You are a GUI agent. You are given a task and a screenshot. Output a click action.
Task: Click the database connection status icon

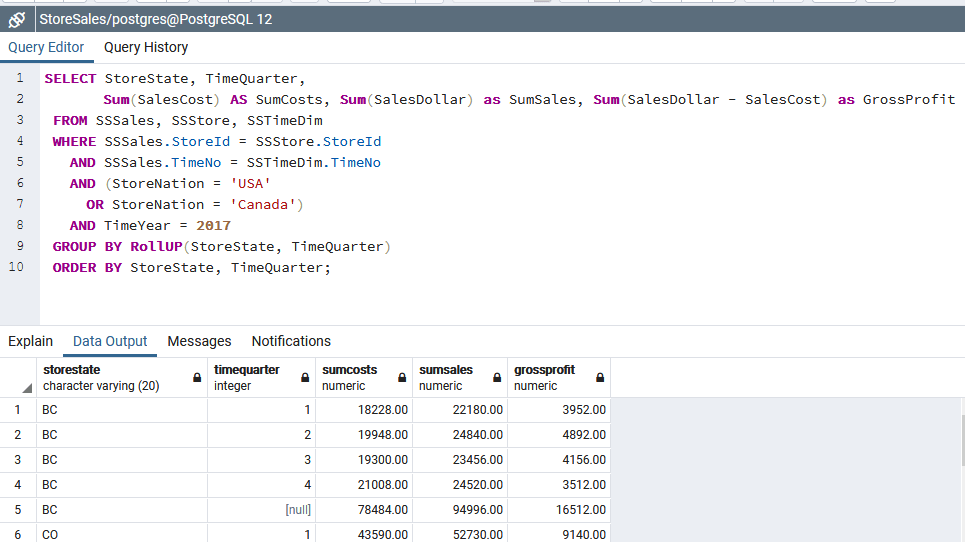click(x=16, y=19)
